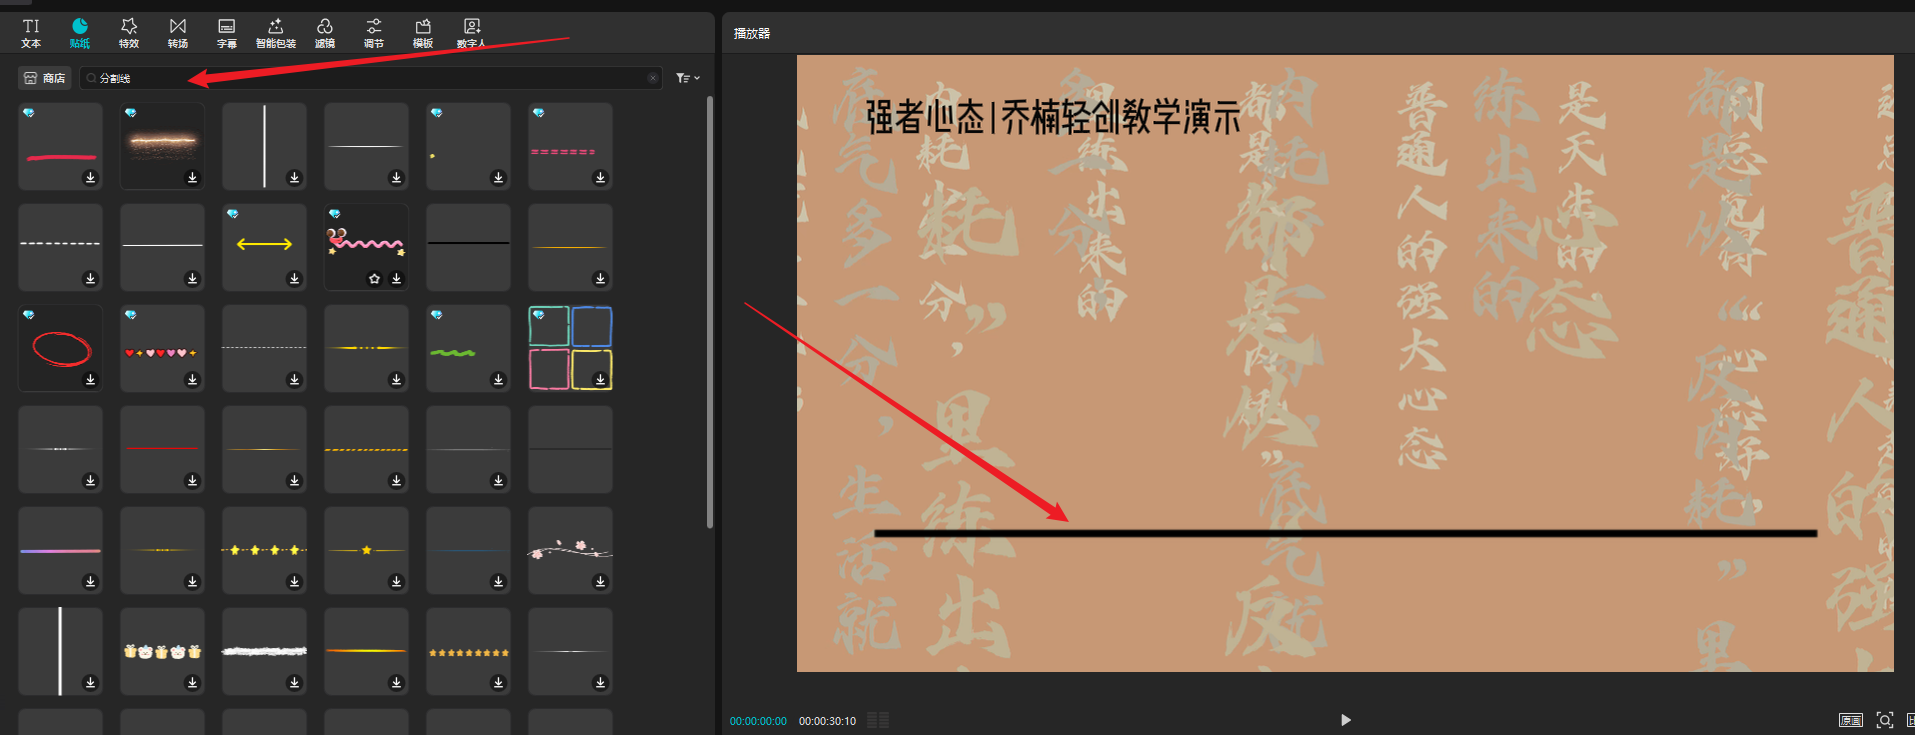Viewport: 1915px width, 735px height.
Task: Favorite the pink wavy heart sticker
Action: (x=374, y=279)
